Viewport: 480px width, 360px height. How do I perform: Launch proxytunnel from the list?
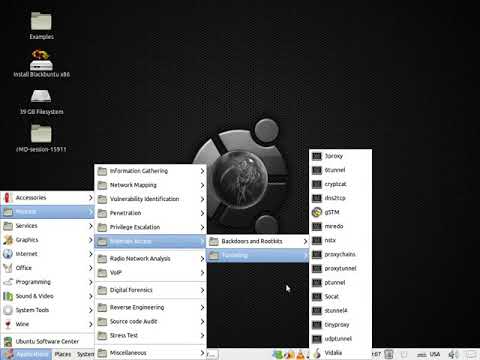(340, 268)
